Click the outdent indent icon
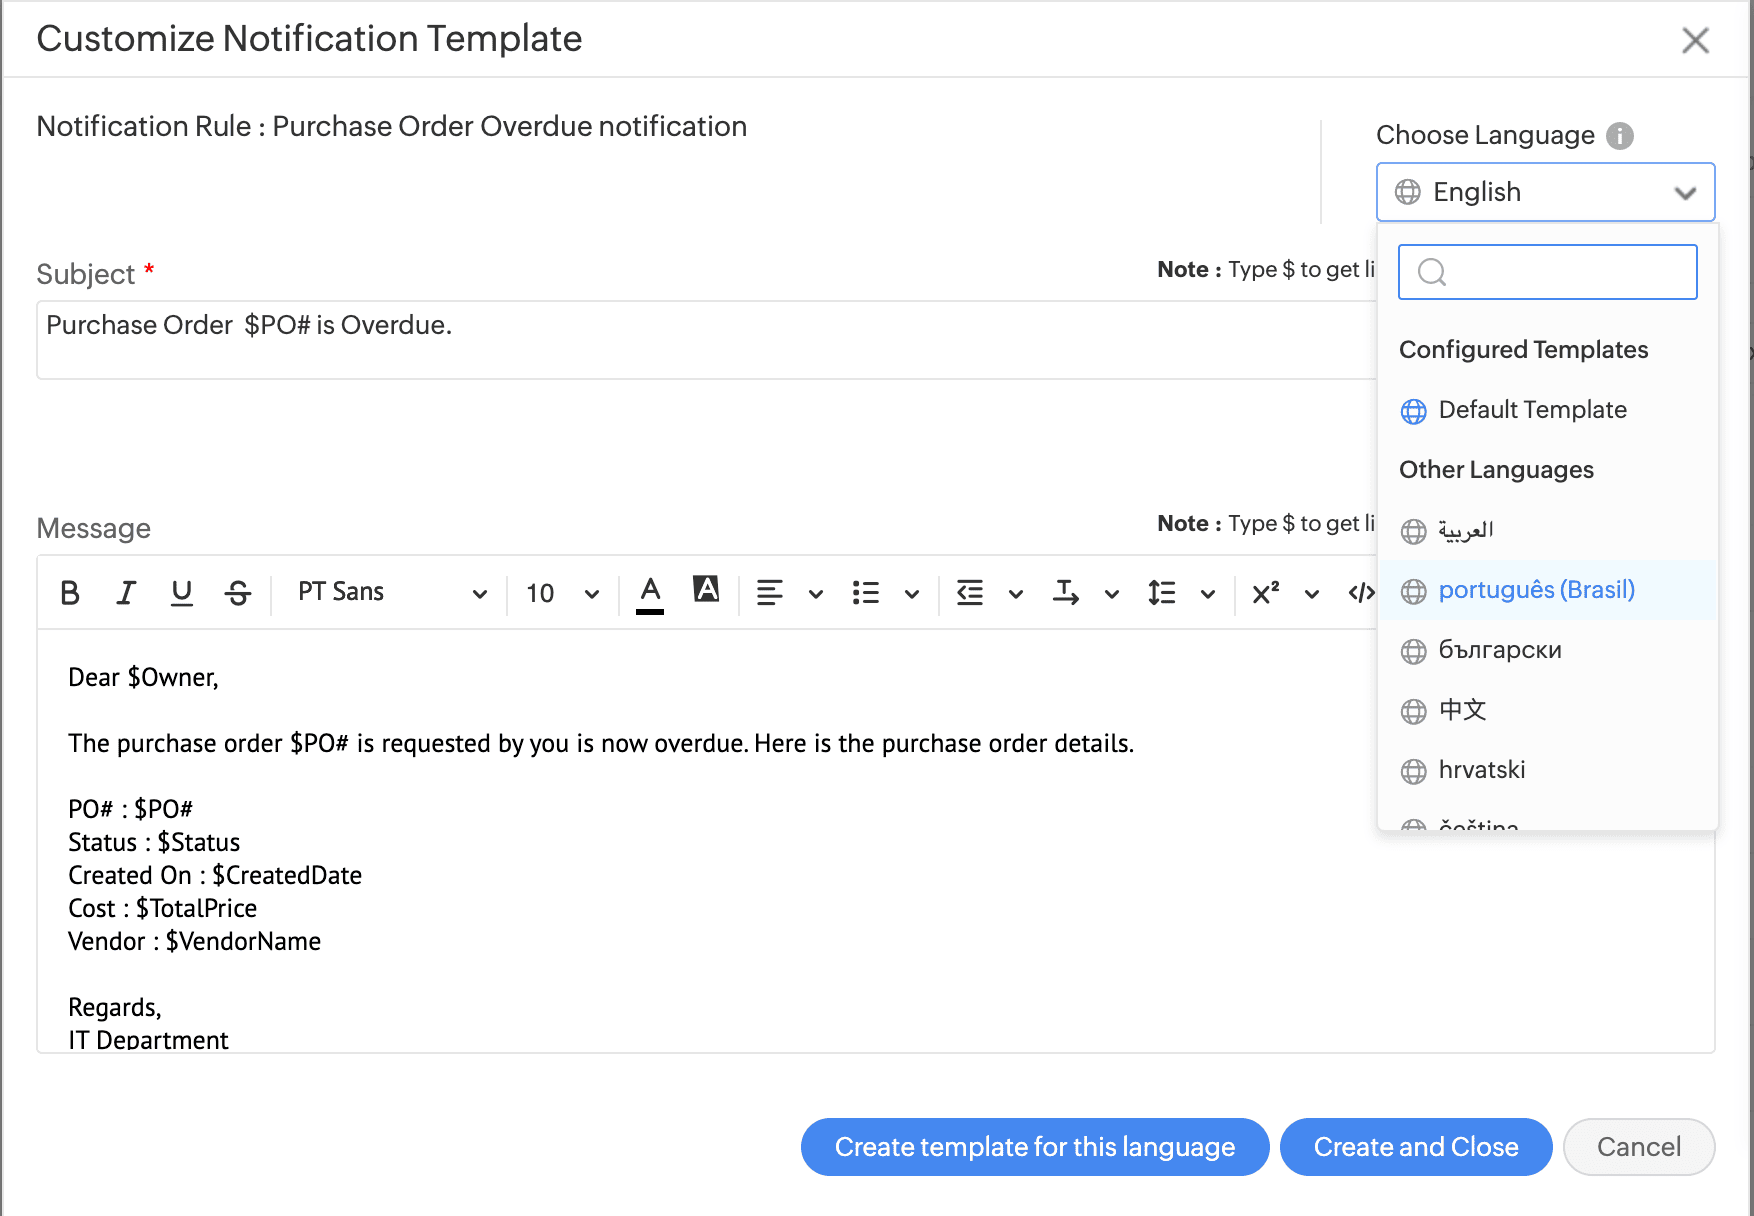Viewport: 1754px width, 1216px height. point(969,593)
